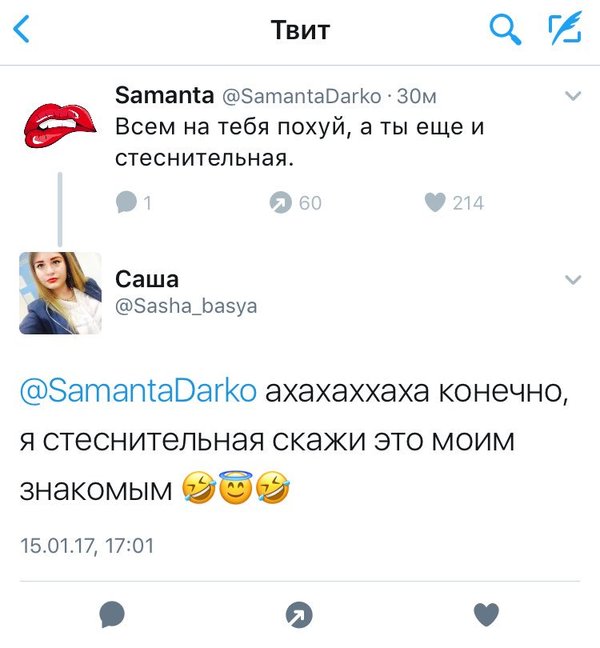Expand options chevron on Саша's tweet

click(573, 280)
